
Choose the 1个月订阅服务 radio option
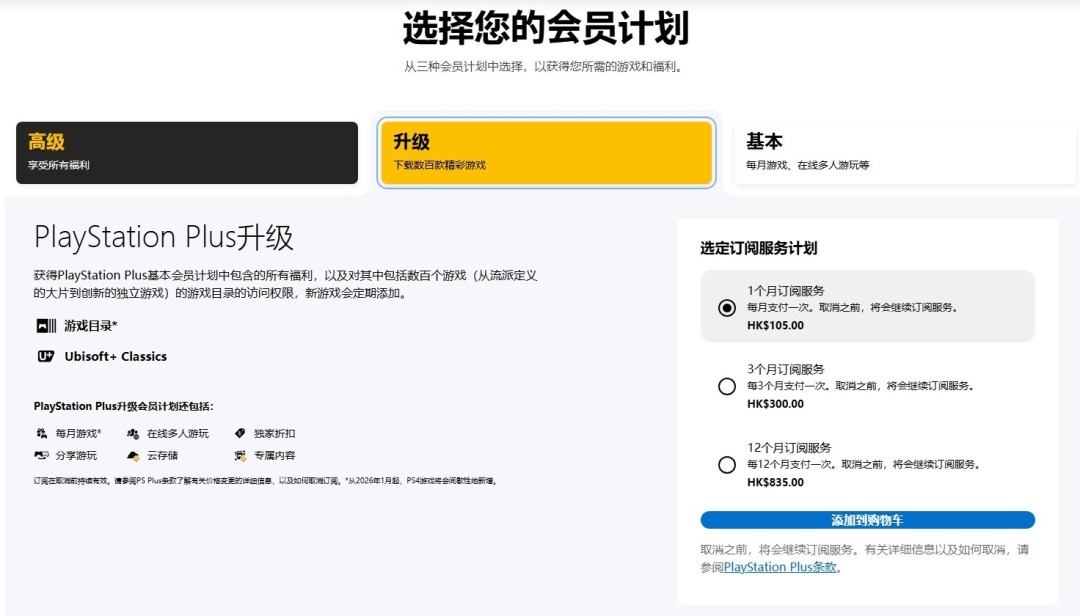[727, 307]
